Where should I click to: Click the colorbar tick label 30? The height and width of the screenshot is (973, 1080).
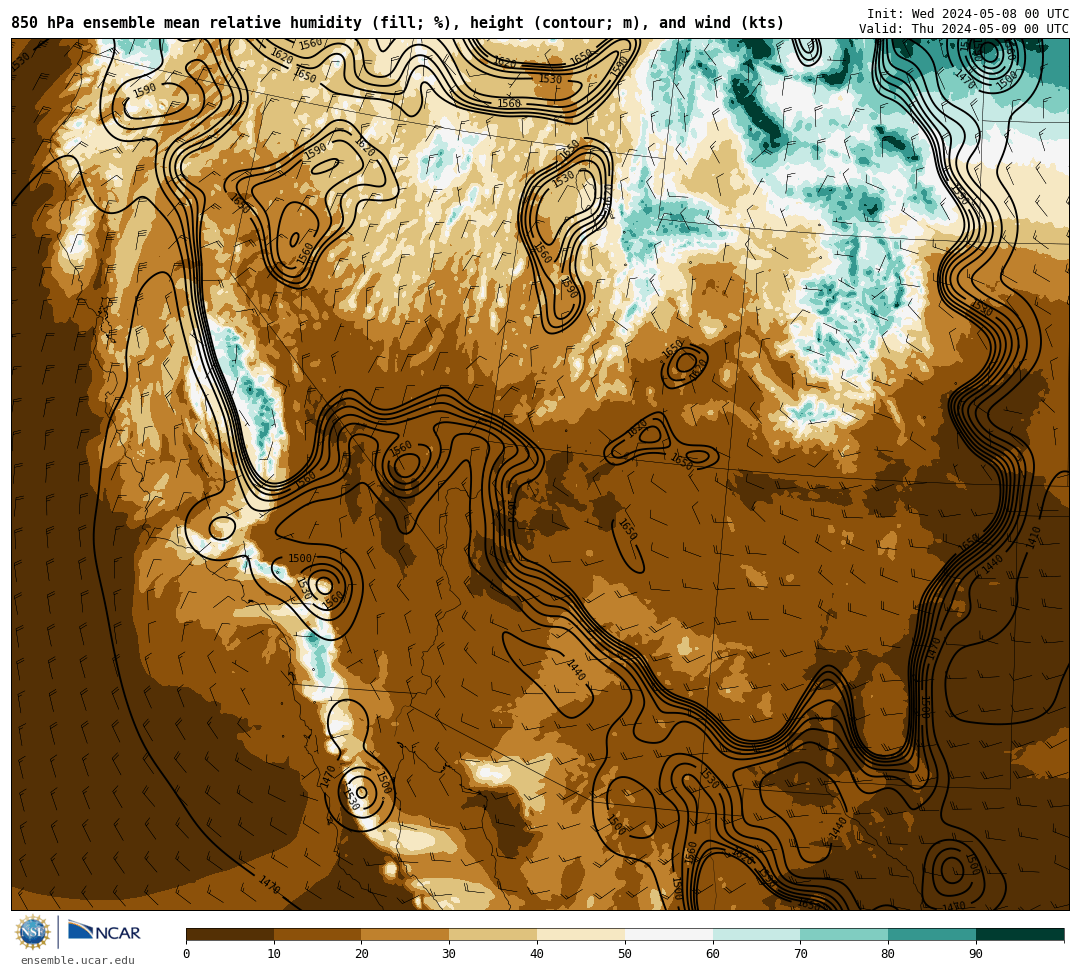(x=449, y=954)
